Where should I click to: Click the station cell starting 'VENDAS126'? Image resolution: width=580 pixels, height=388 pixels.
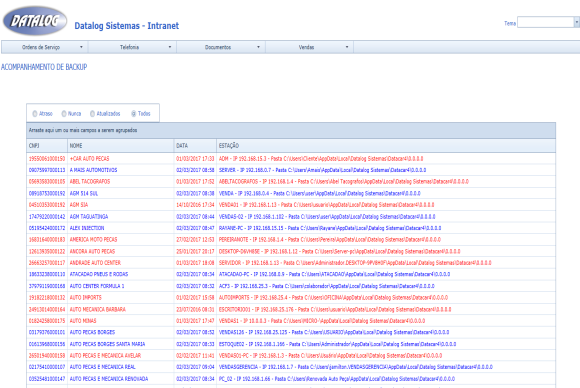[x=386, y=333]
